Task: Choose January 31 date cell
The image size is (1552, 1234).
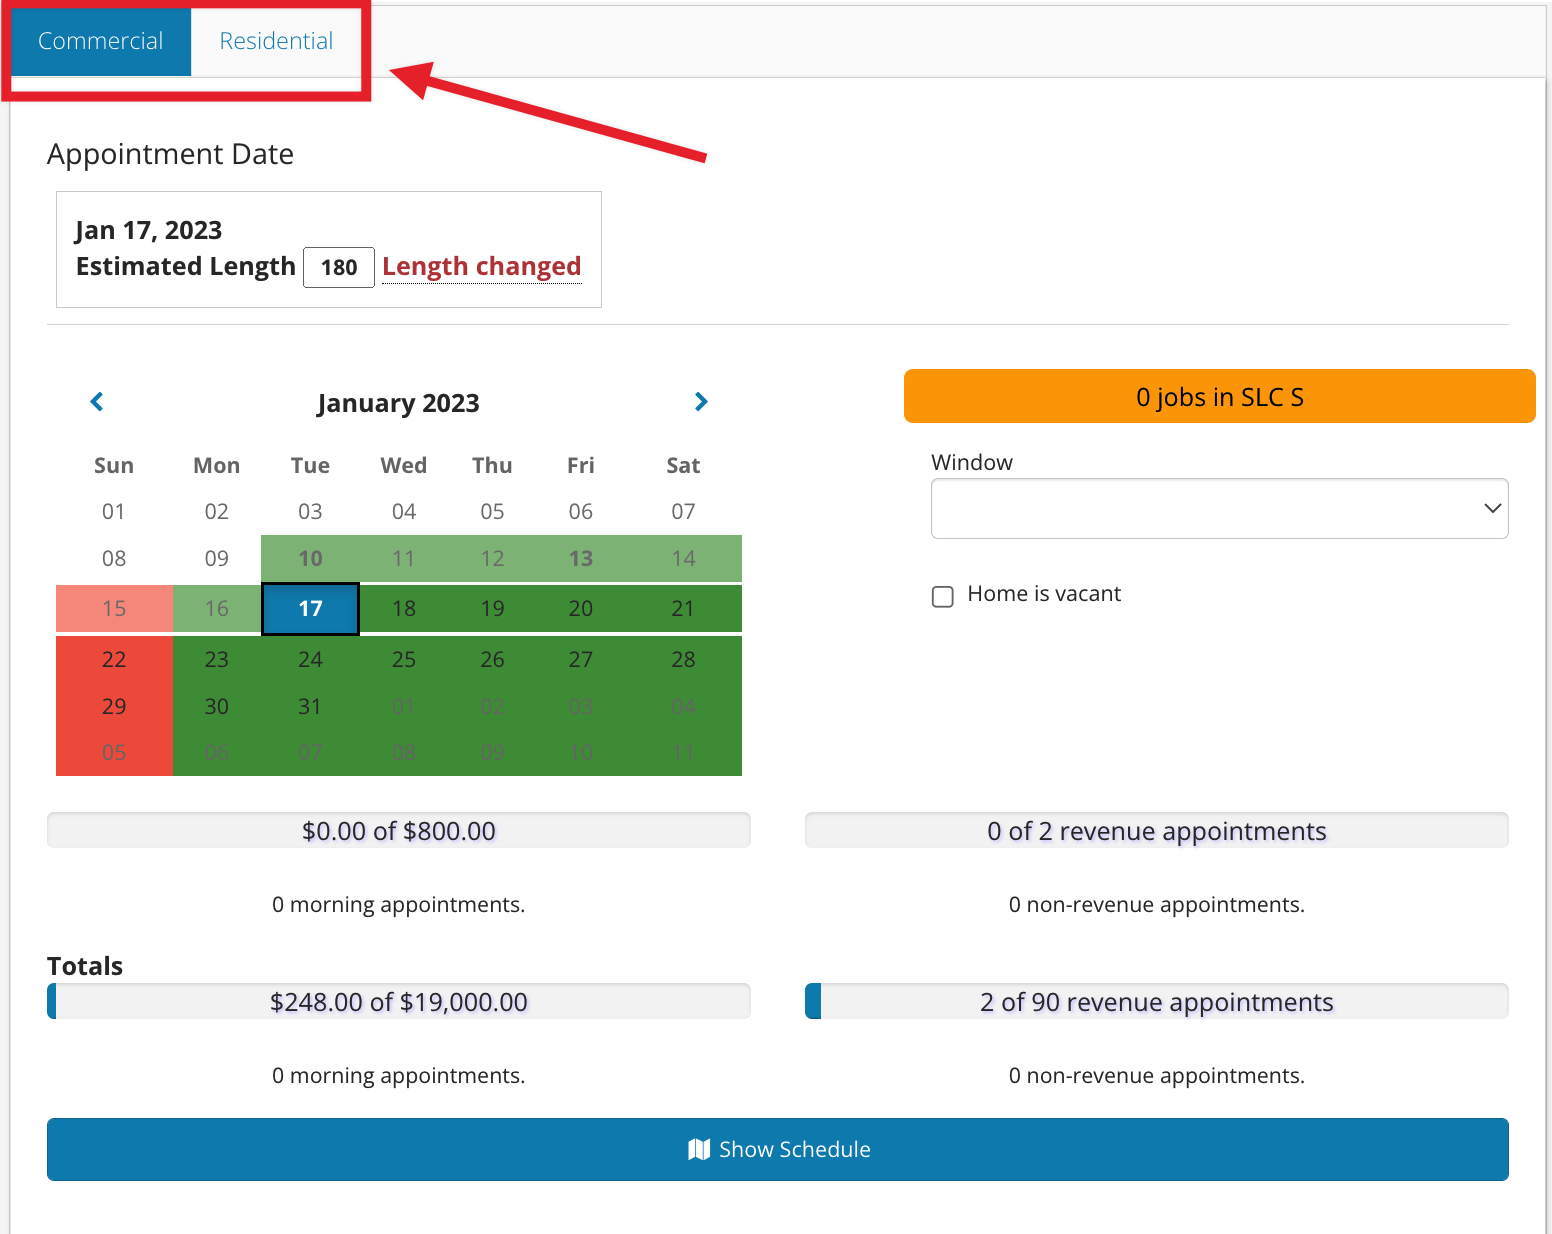Action: [x=310, y=707]
